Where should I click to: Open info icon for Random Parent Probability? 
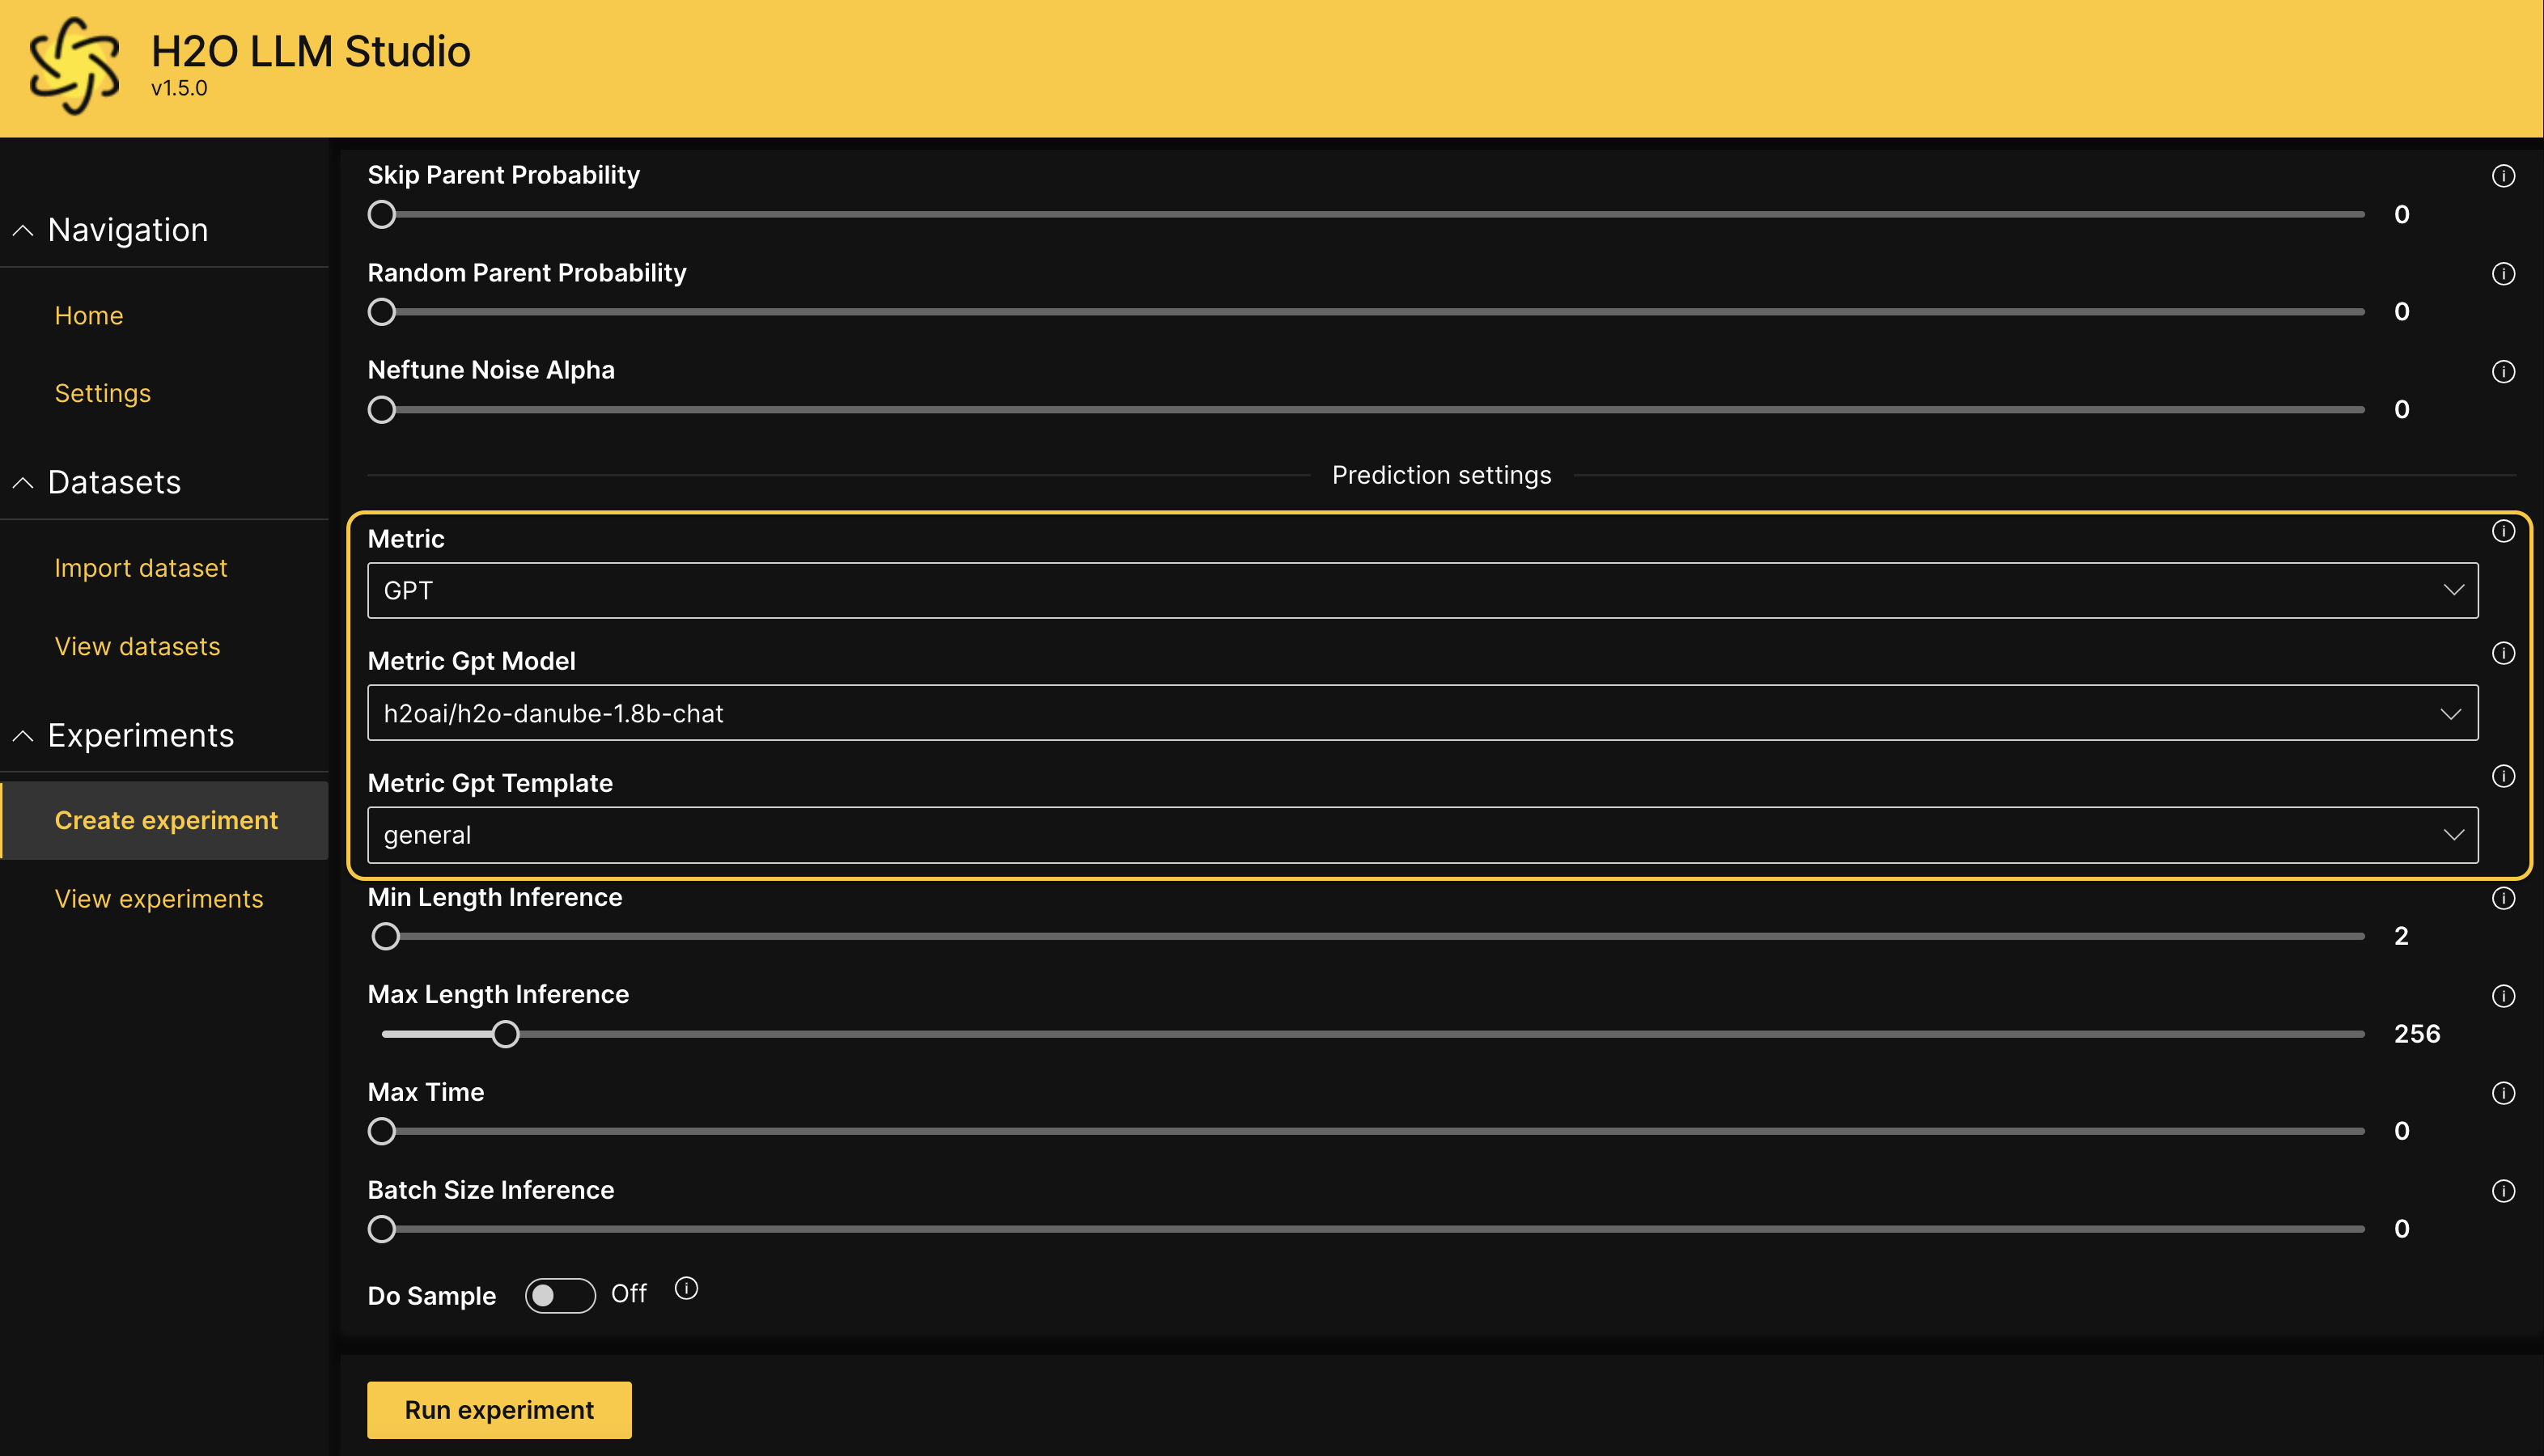(x=2503, y=274)
